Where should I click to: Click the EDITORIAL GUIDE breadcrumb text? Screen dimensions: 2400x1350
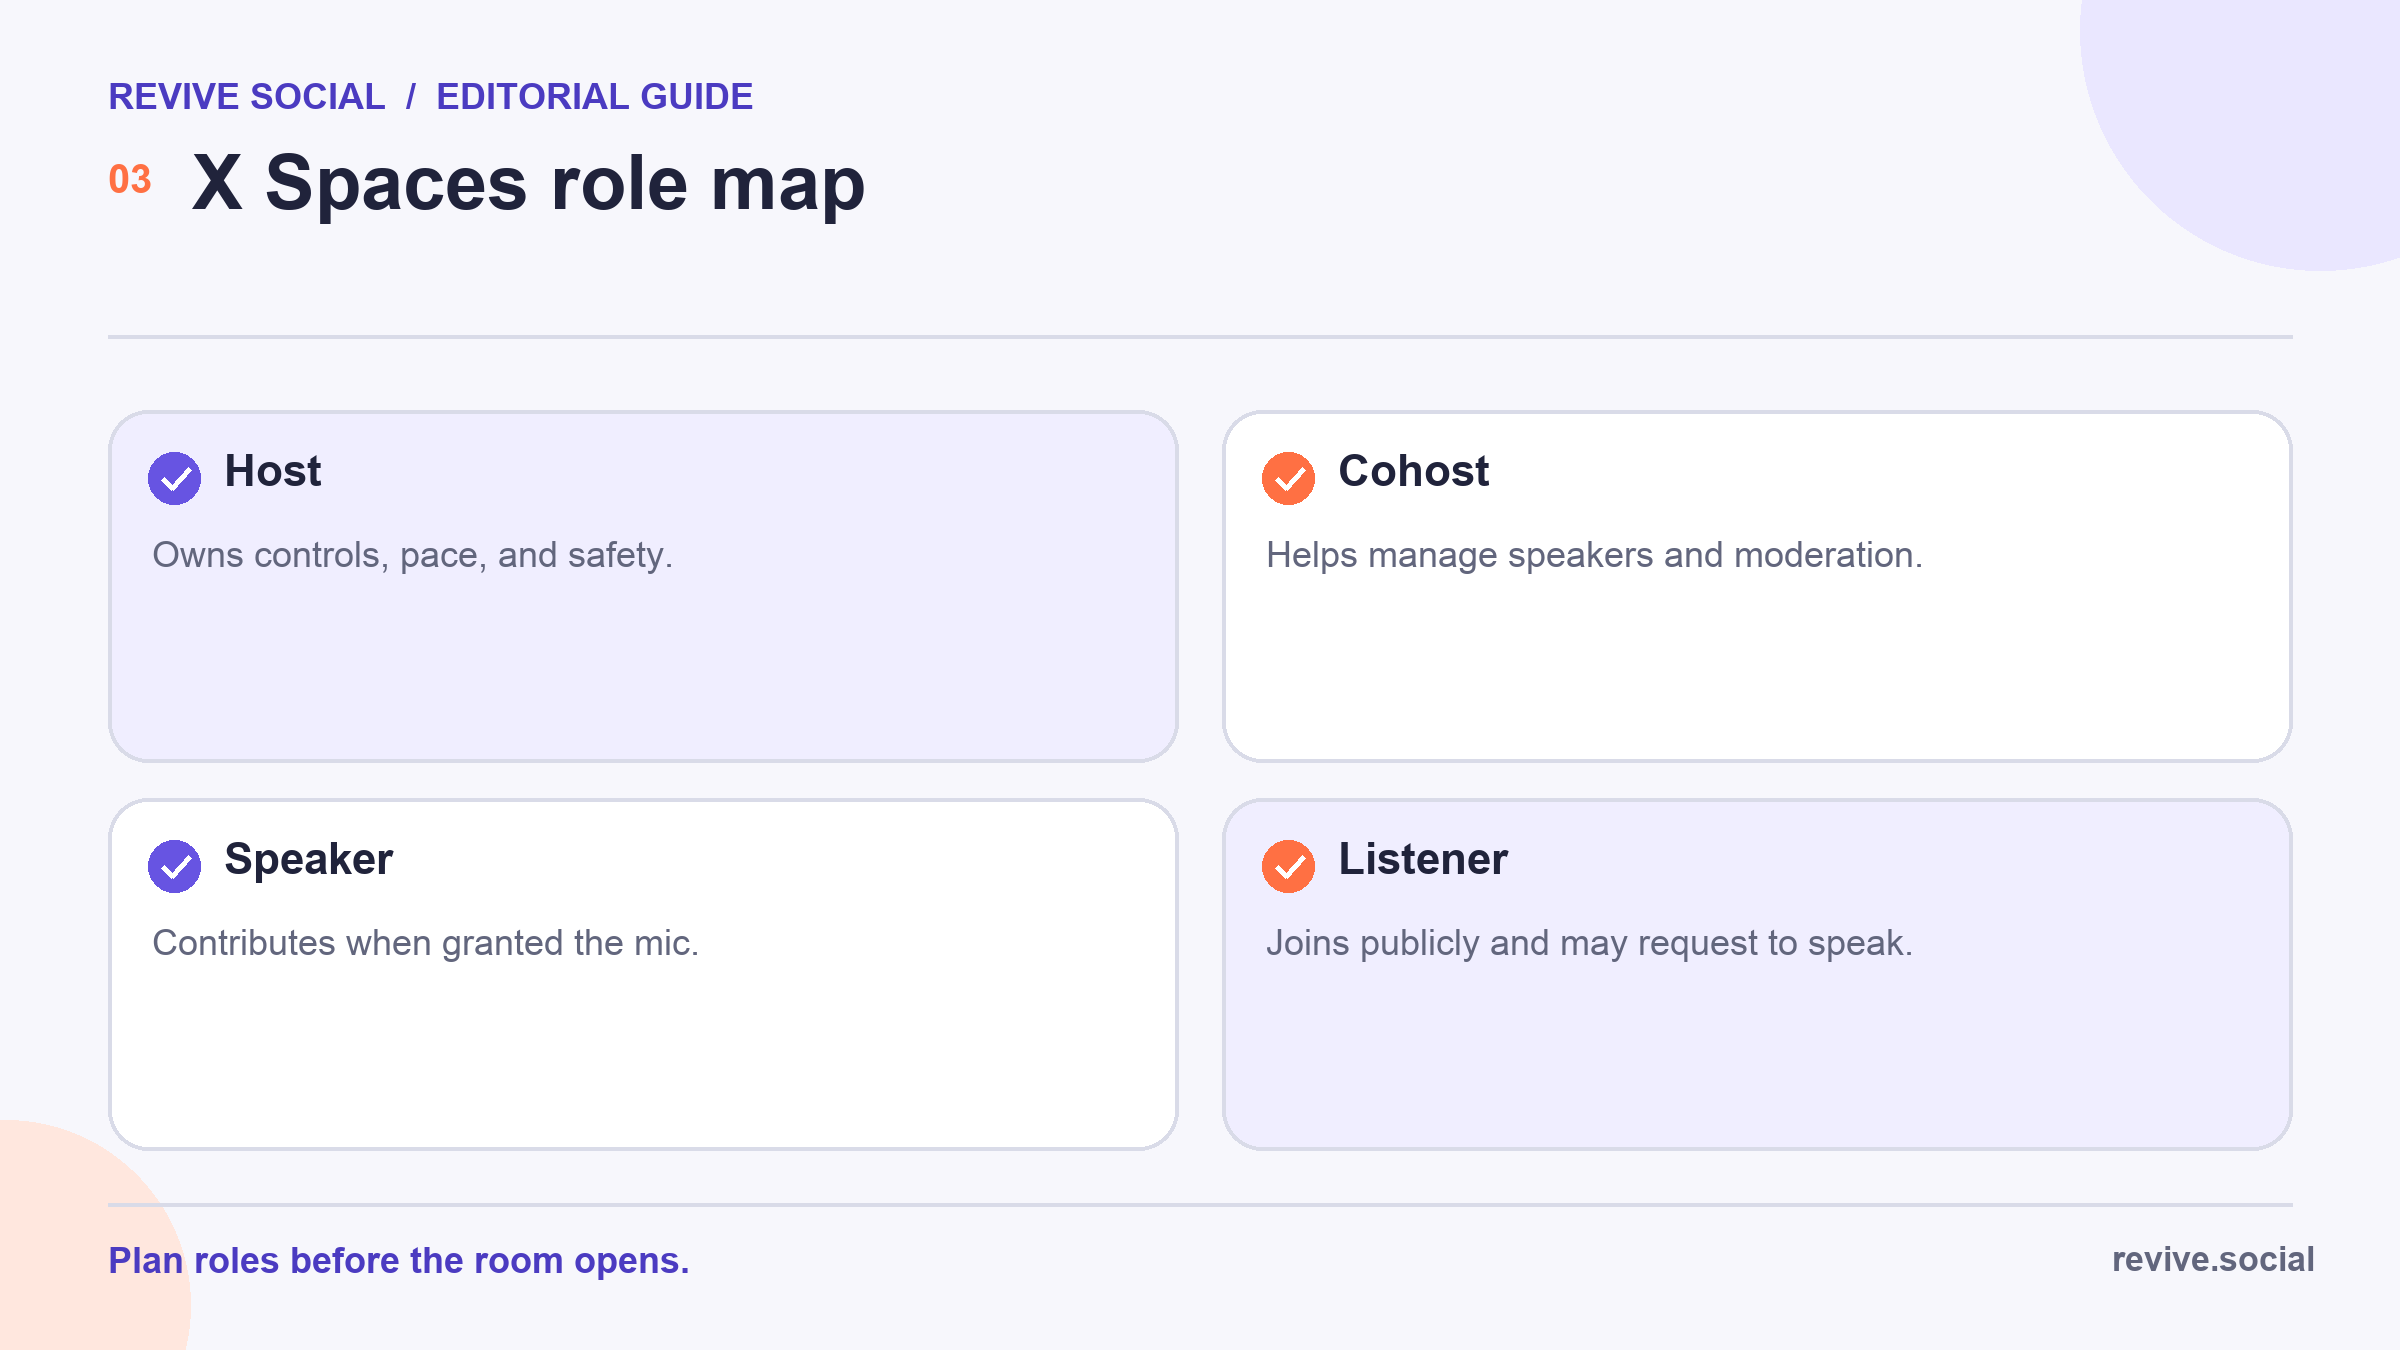click(594, 97)
